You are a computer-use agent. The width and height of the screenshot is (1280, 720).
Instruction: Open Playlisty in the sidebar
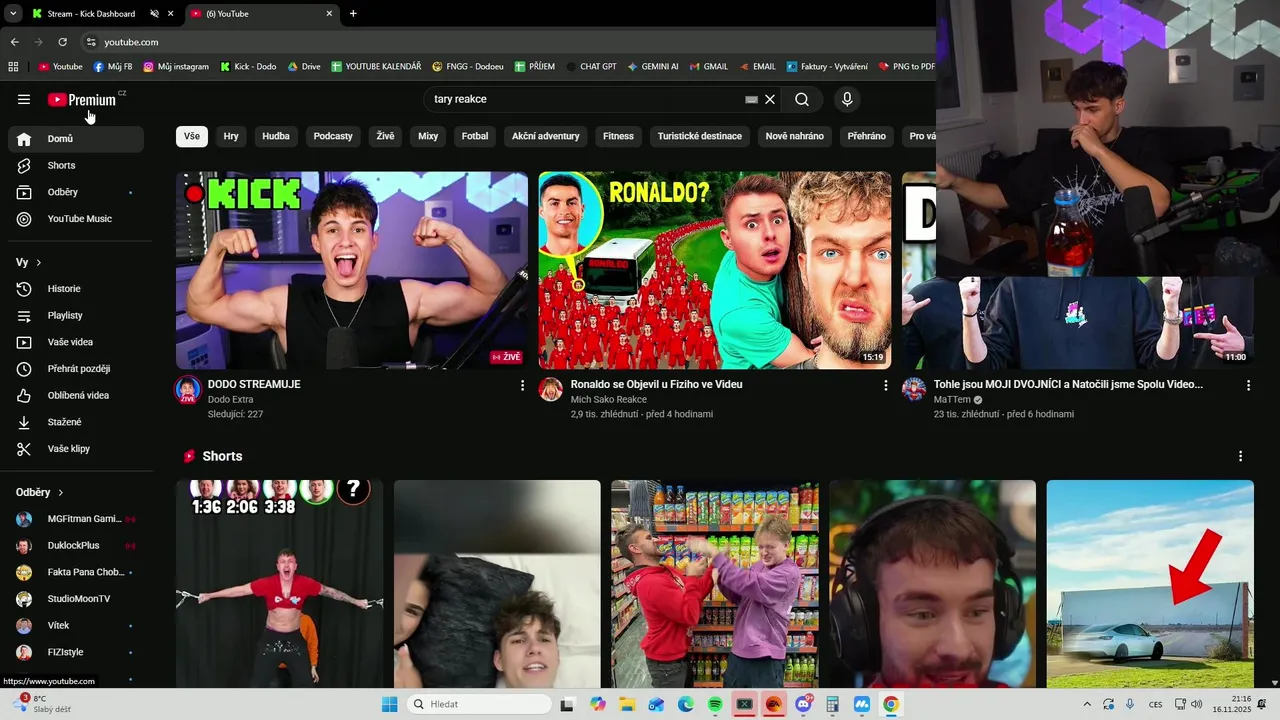tap(76, 315)
